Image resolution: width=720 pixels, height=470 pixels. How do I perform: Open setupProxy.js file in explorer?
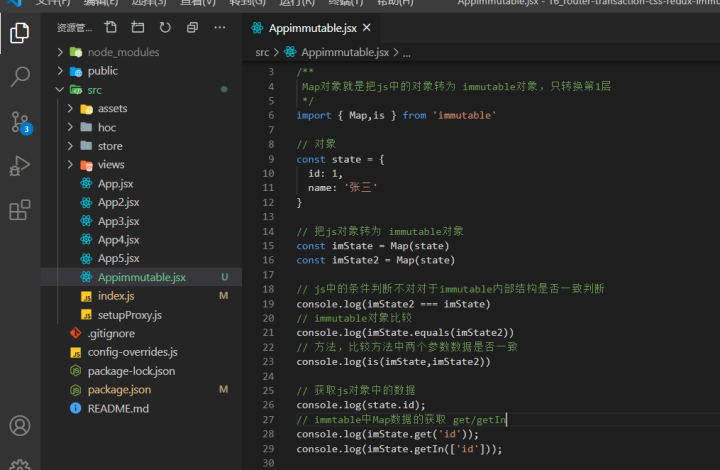[x=129, y=315]
